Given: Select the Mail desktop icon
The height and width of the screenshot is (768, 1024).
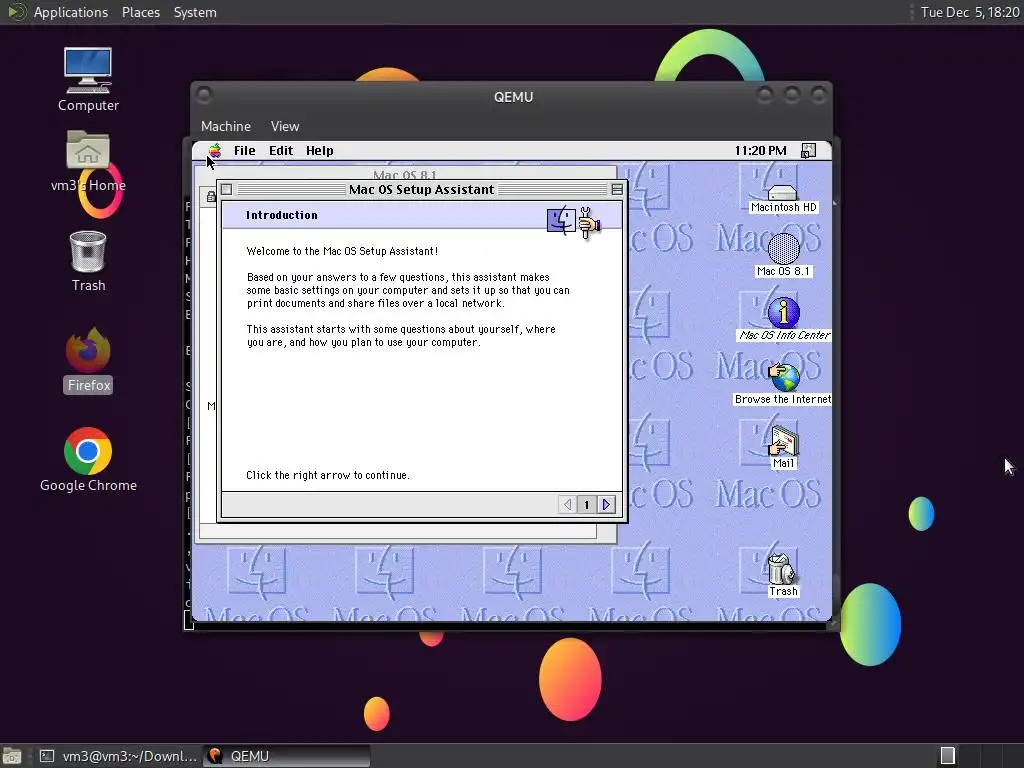Looking at the screenshot, I should [x=783, y=448].
